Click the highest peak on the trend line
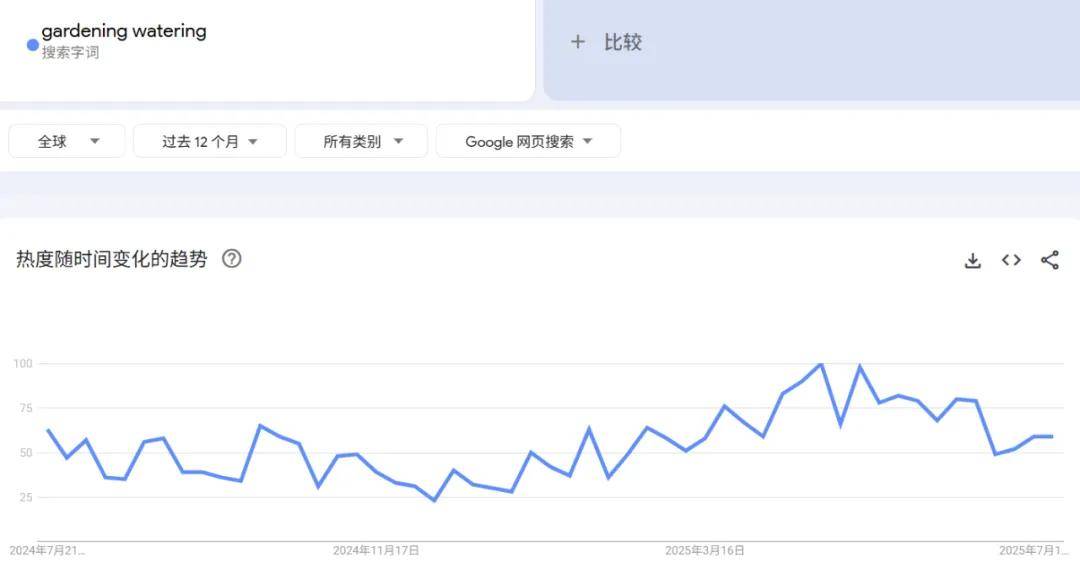This screenshot has height=563, width=1080. pos(821,364)
